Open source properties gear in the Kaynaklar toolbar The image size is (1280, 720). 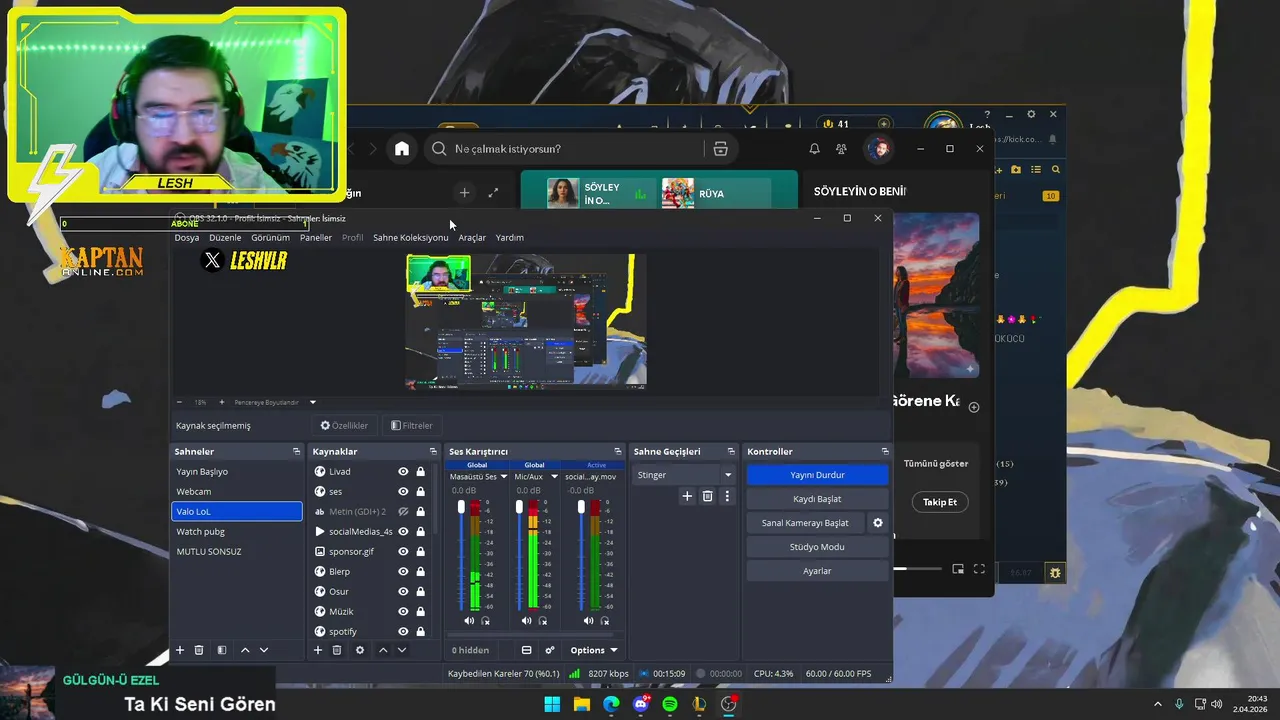pyautogui.click(x=360, y=650)
